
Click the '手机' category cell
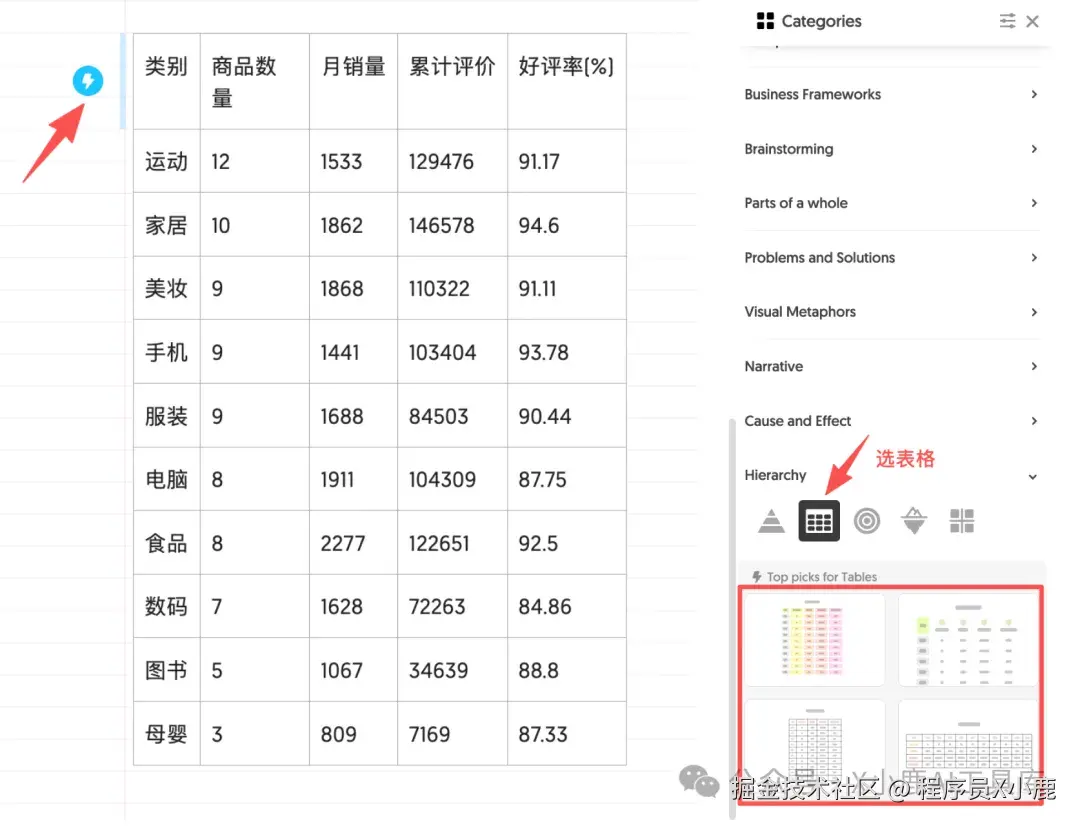(x=167, y=352)
